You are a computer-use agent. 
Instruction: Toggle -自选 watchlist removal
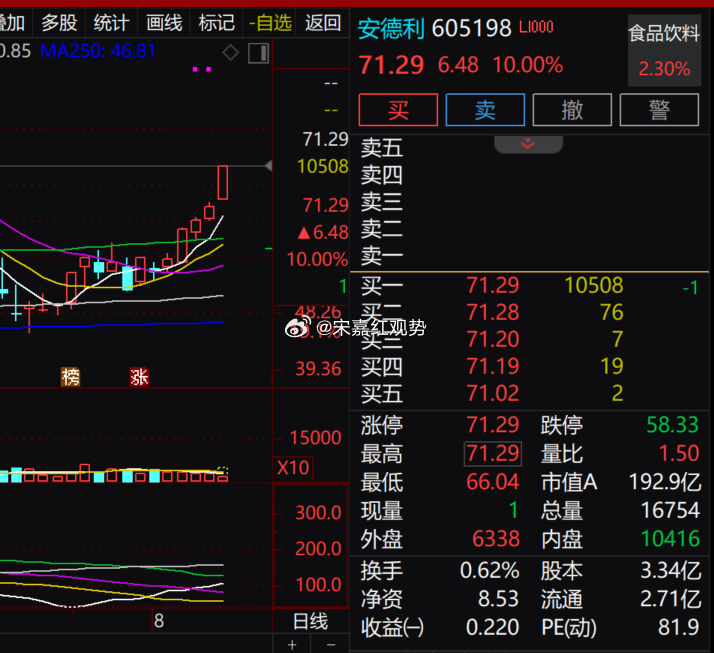[270, 22]
